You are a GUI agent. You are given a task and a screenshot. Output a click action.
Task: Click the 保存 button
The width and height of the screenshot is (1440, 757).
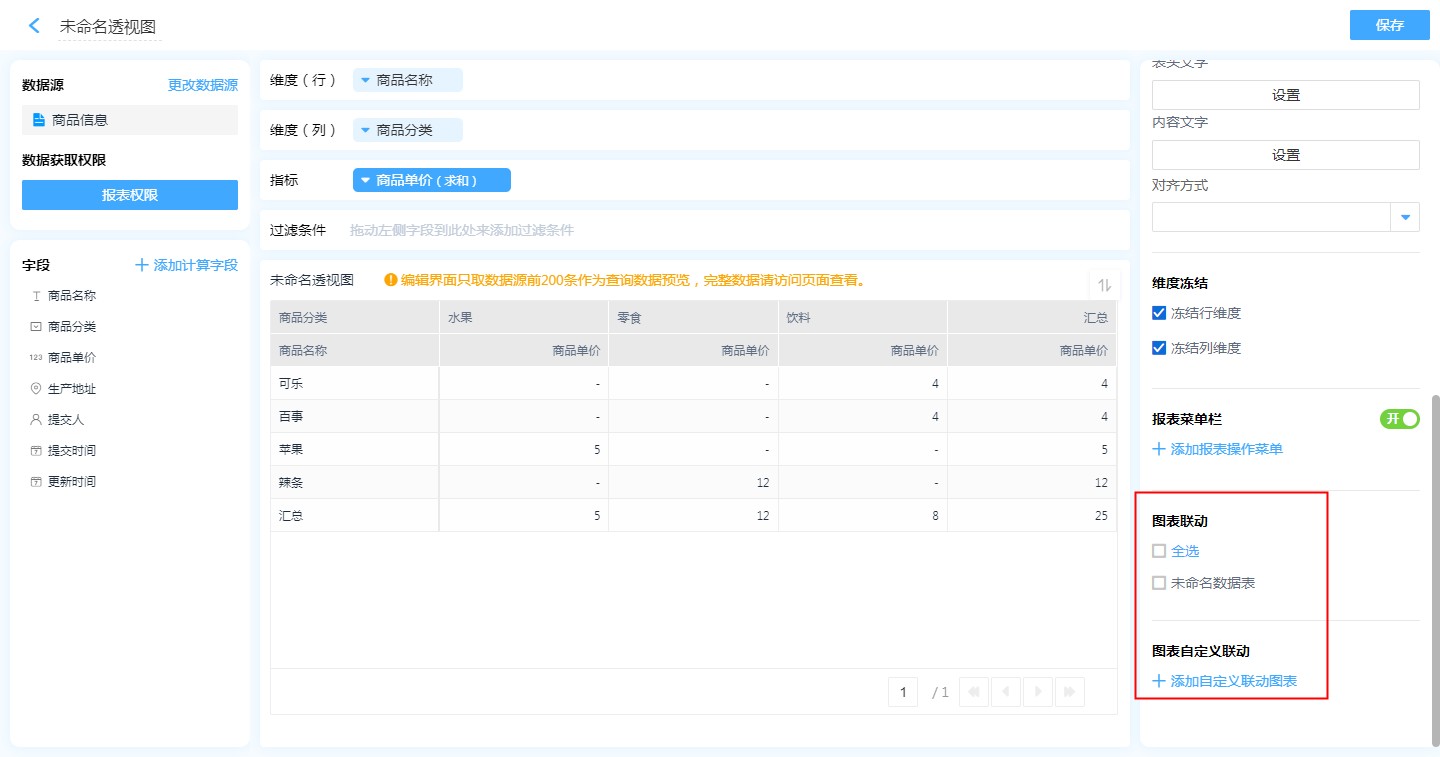click(x=1389, y=25)
